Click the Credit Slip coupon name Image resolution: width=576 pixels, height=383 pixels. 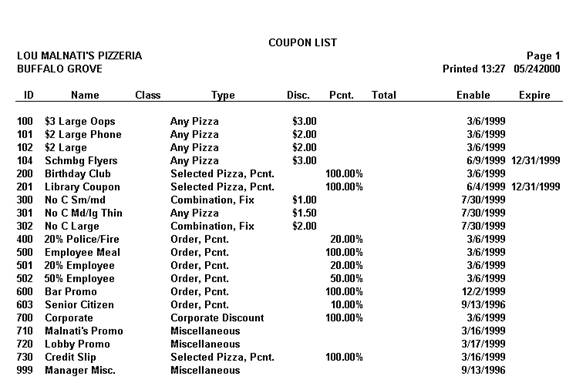(70, 357)
